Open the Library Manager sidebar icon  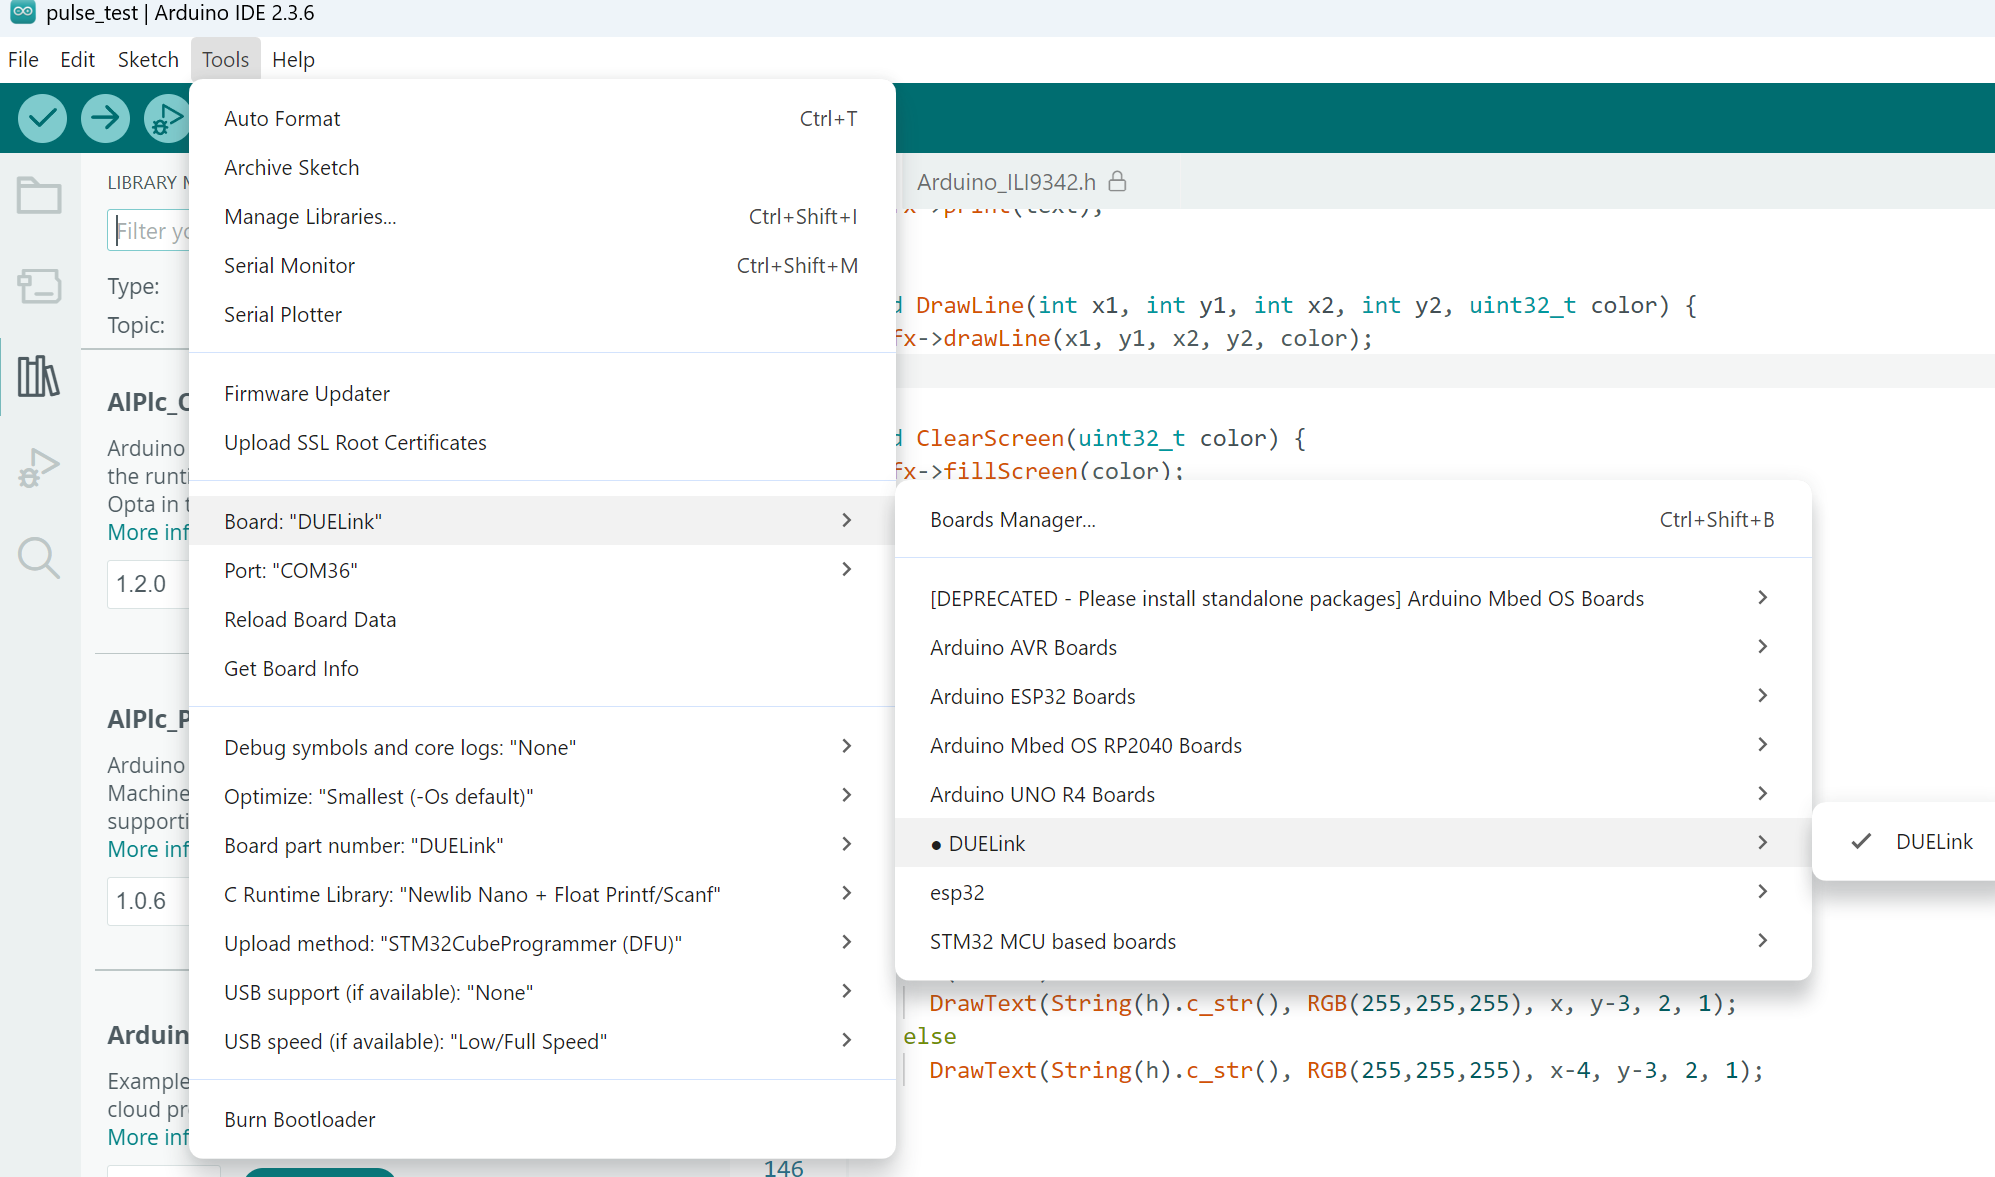point(39,376)
